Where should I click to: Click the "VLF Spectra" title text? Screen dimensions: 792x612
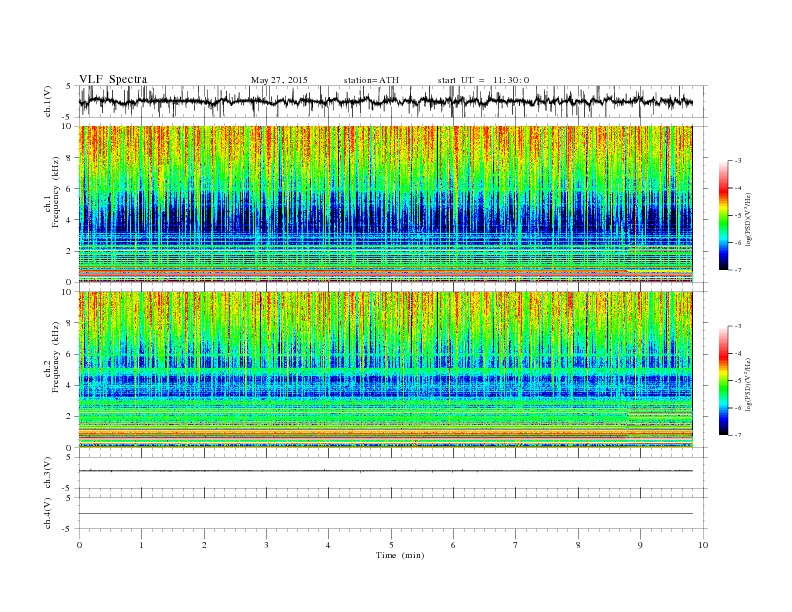pyautogui.click(x=113, y=79)
